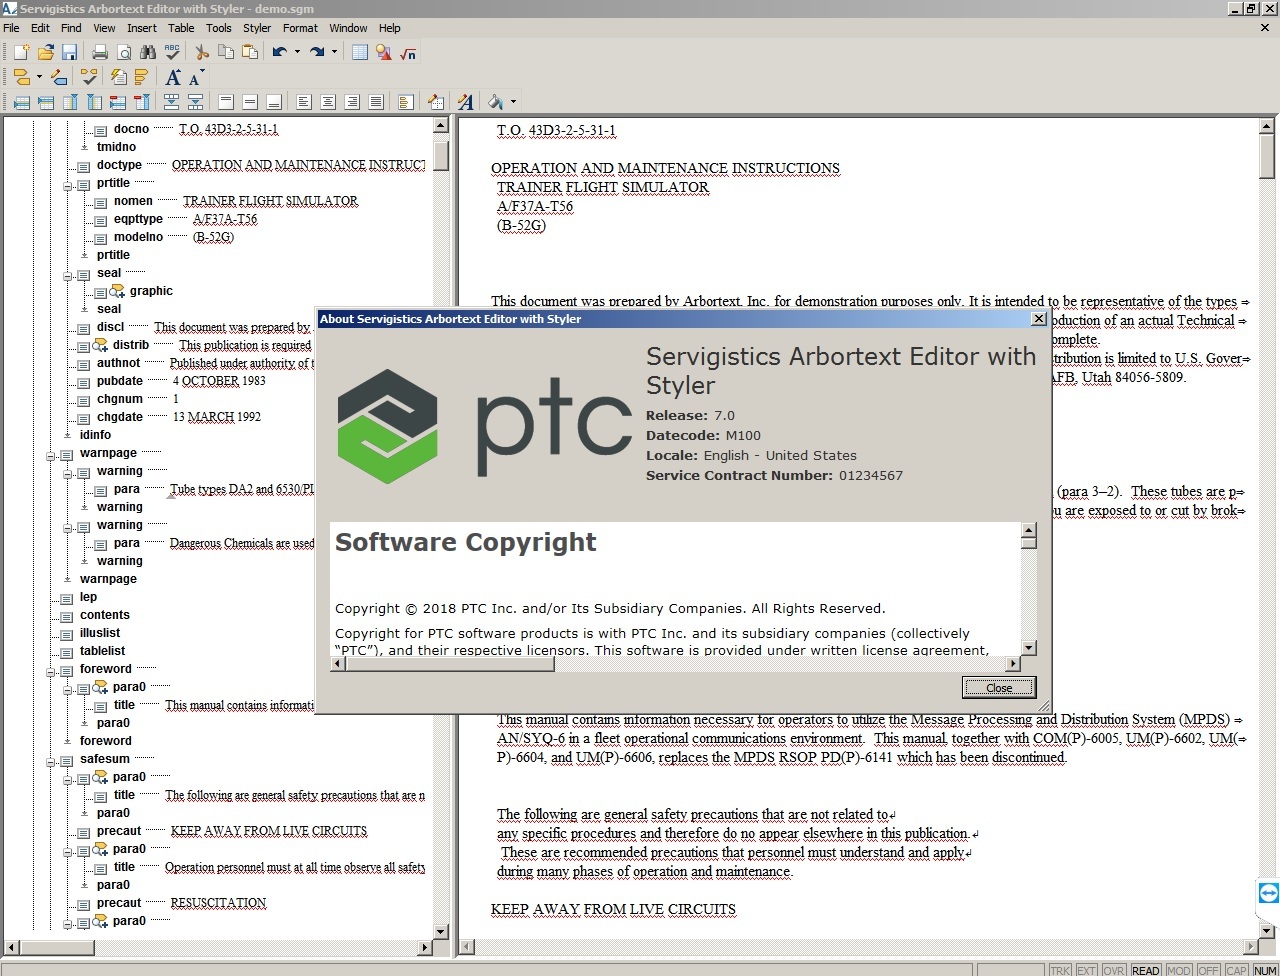The image size is (1280, 976).
Task: Click the large A increase font icon
Action: tap(173, 77)
